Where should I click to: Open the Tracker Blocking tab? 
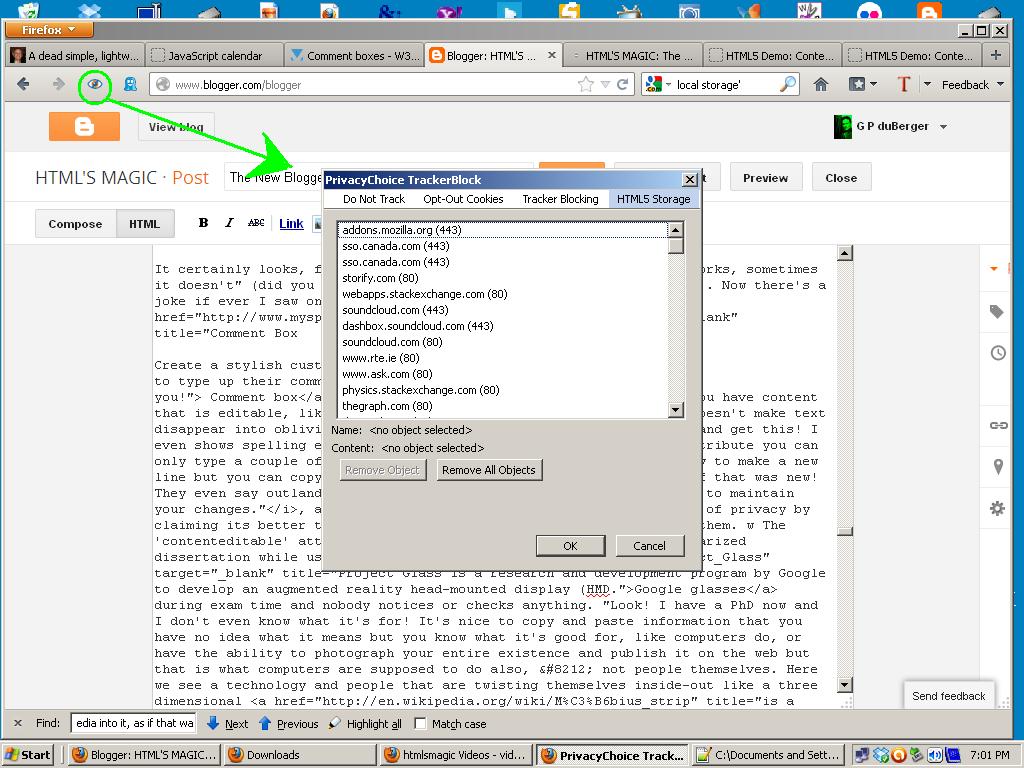(560, 199)
